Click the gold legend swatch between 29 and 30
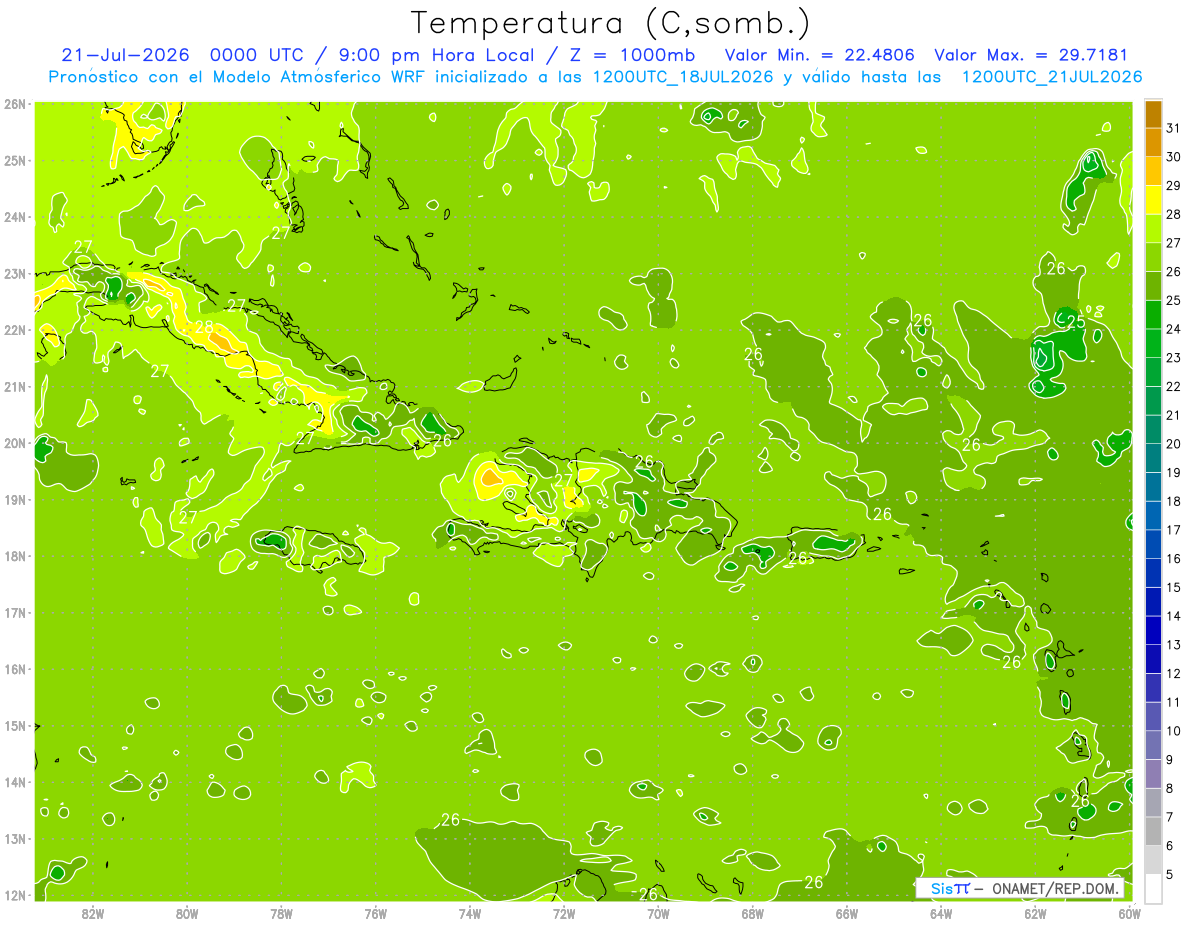 point(1152,171)
